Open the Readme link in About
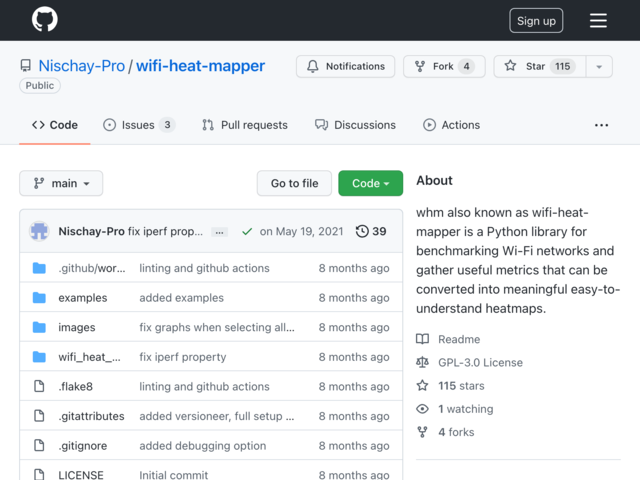This screenshot has width=640, height=480. [x=448, y=339]
